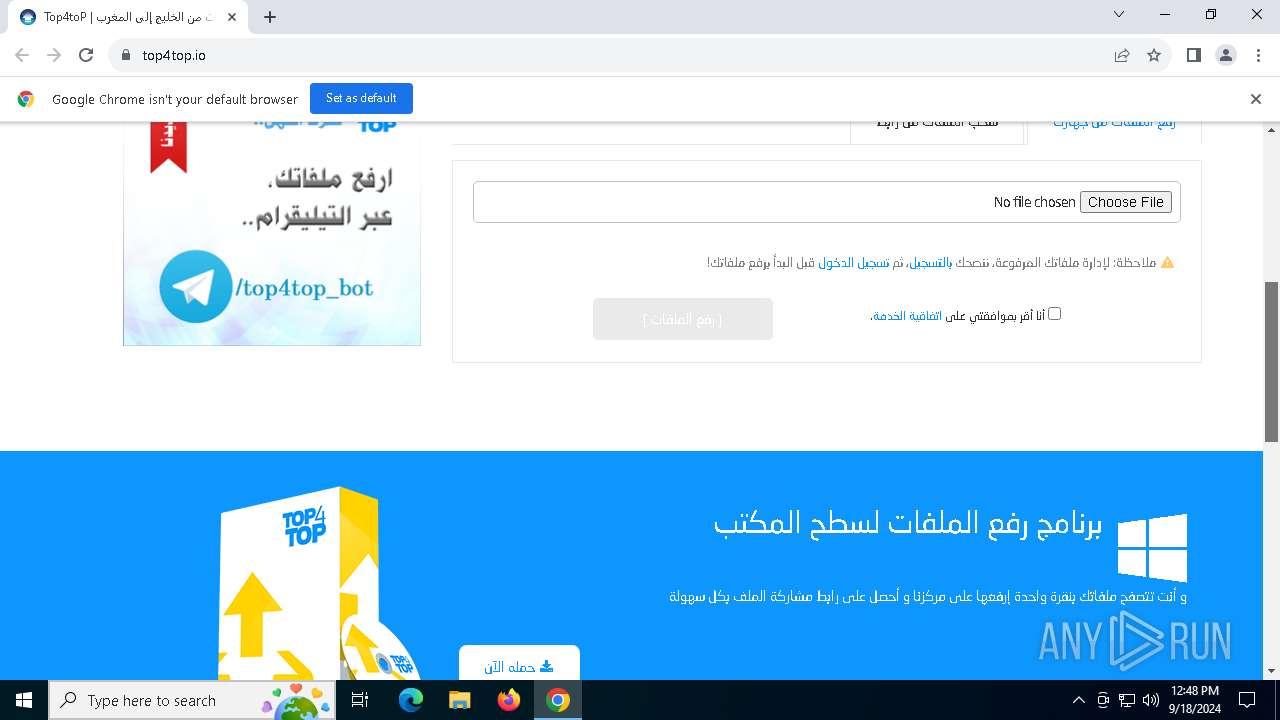Open the Windows Start menu
The image size is (1280, 720).
[24, 700]
